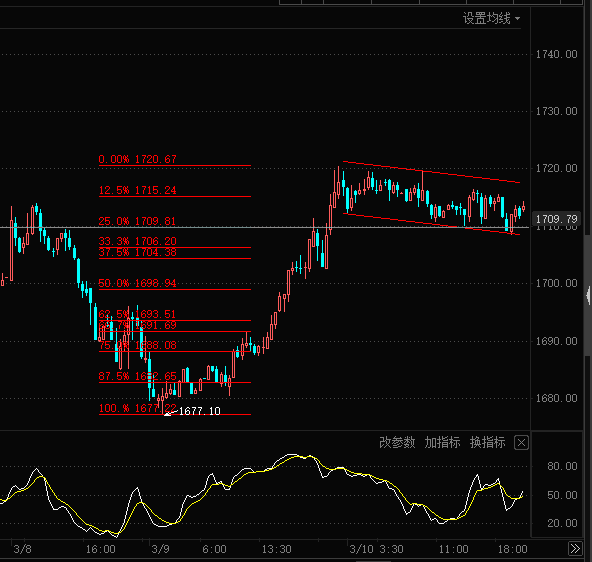Viewport: 592px width, 562px height.
Task: Click the 11:00 time axis label
Action: tap(453, 549)
